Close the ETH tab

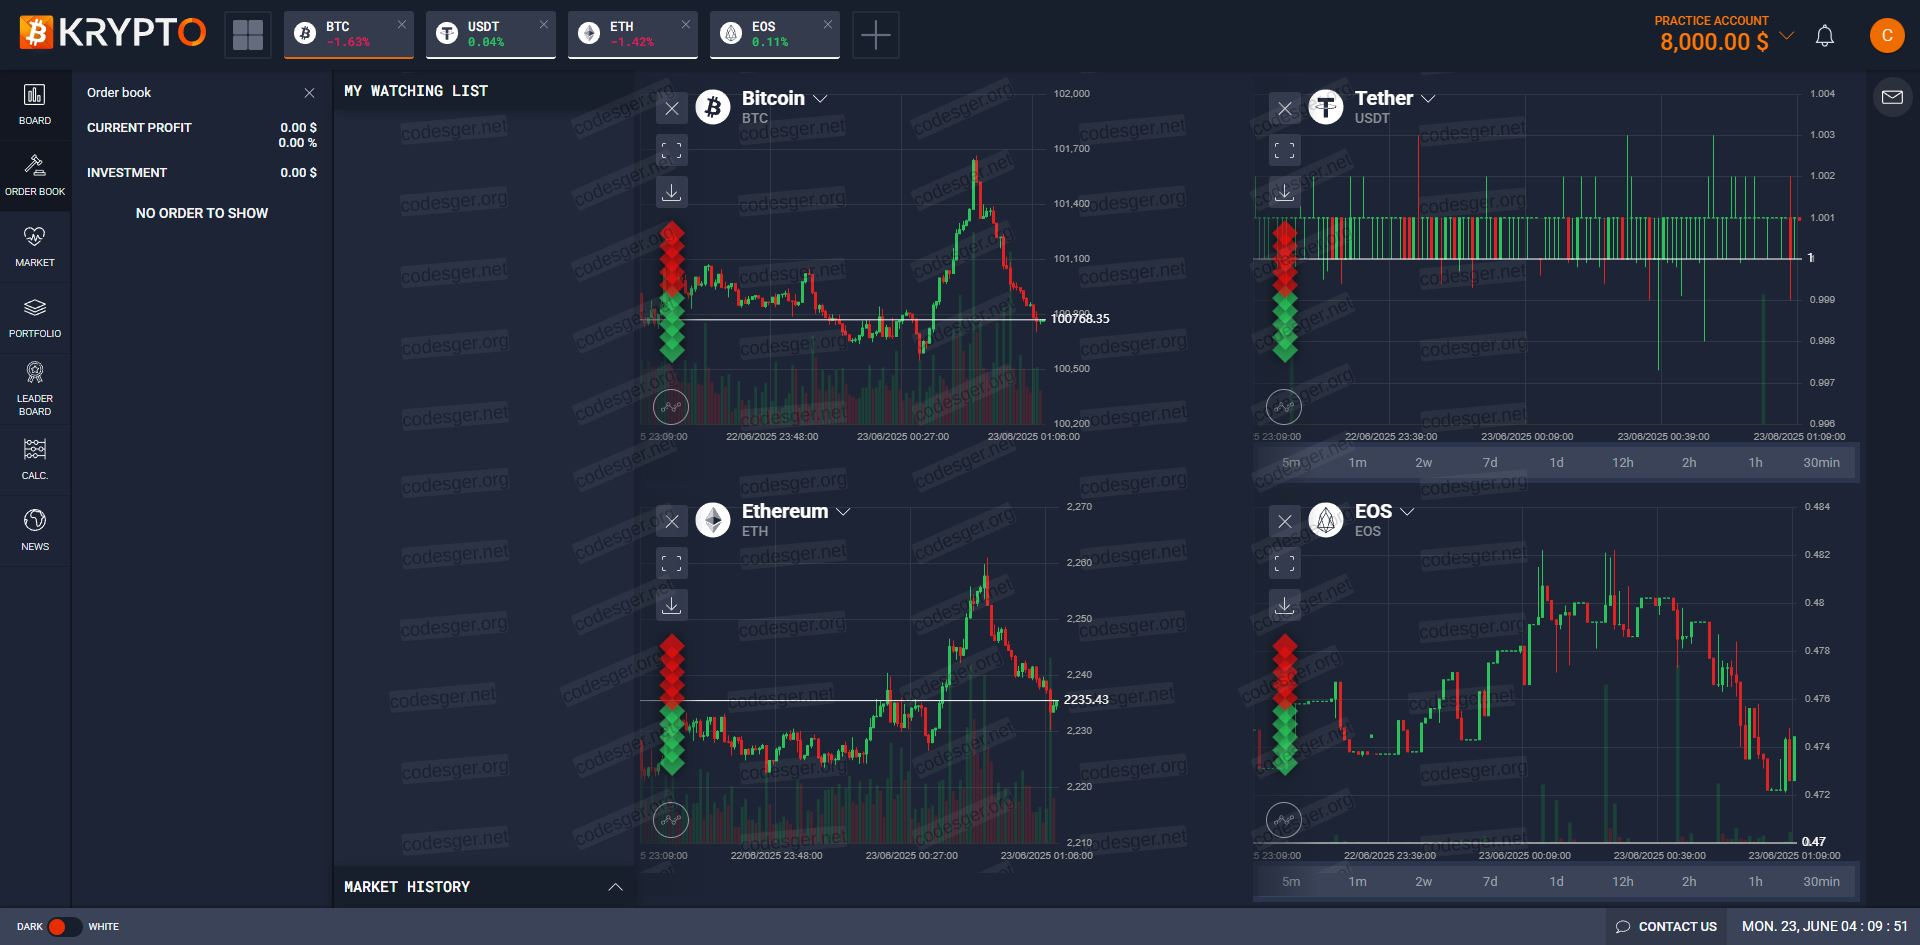(686, 24)
